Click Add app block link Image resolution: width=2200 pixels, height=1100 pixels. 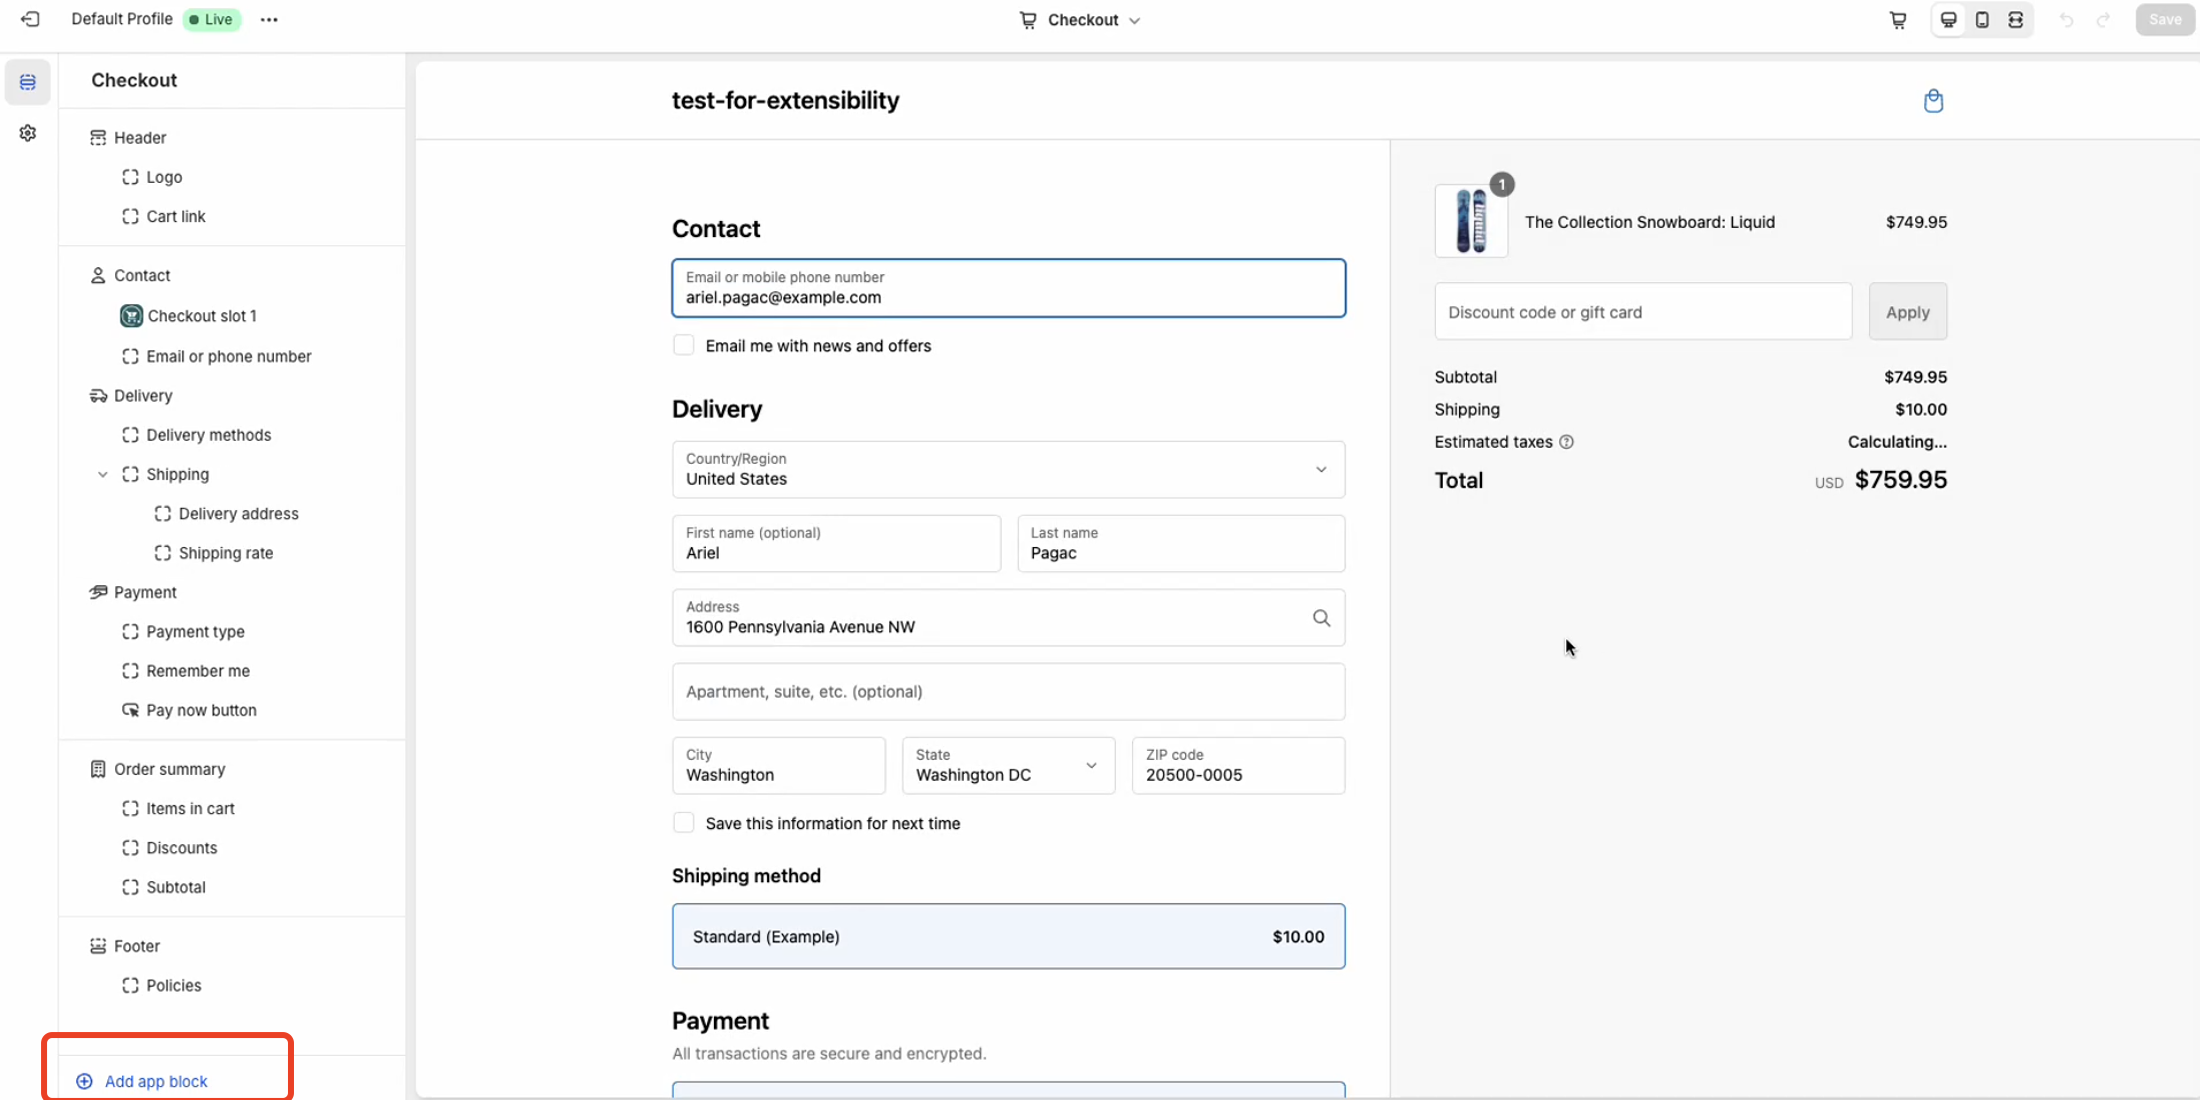pyautogui.click(x=156, y=1081)
